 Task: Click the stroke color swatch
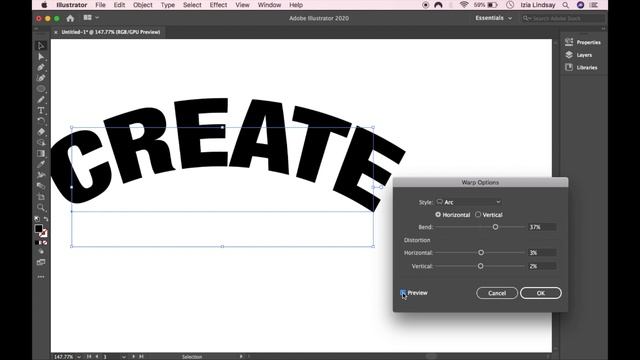(x=44, y=233)
